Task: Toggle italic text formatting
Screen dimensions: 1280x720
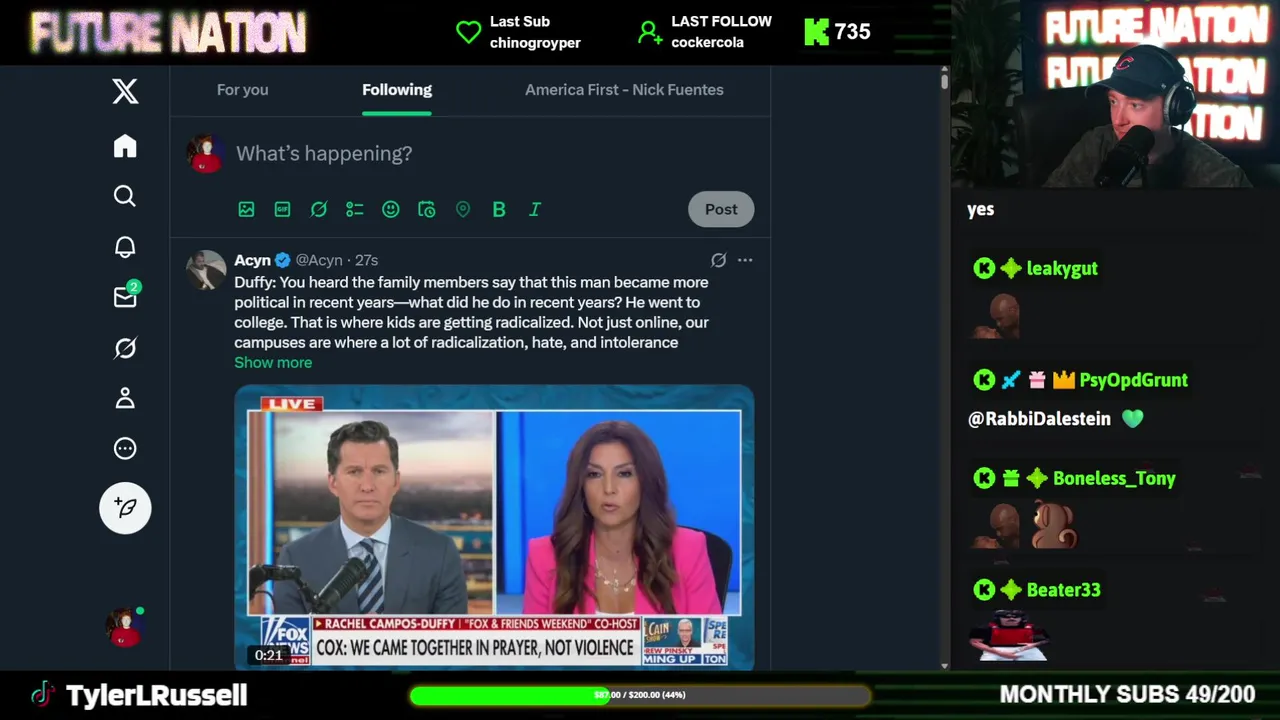Action: (x=534, y=209)
